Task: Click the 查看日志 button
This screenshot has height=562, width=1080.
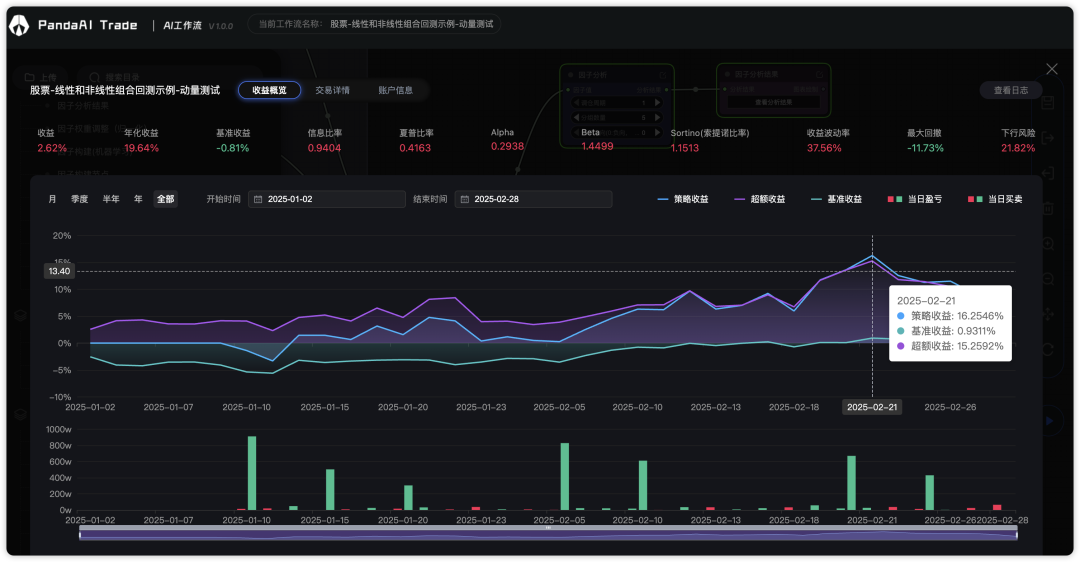Action: [1010, 90]
